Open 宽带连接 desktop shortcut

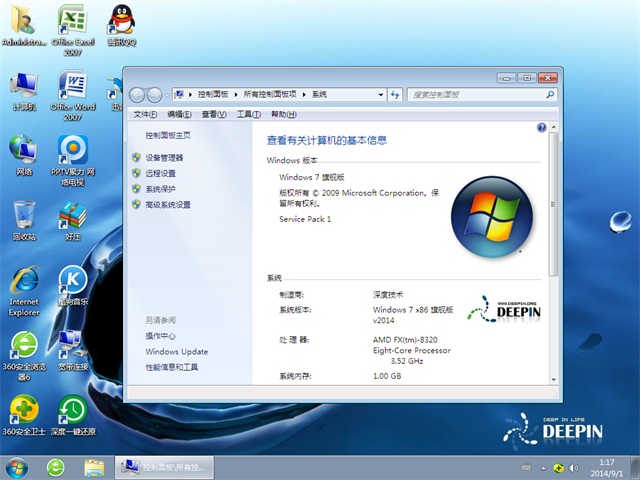coord(73,350)
